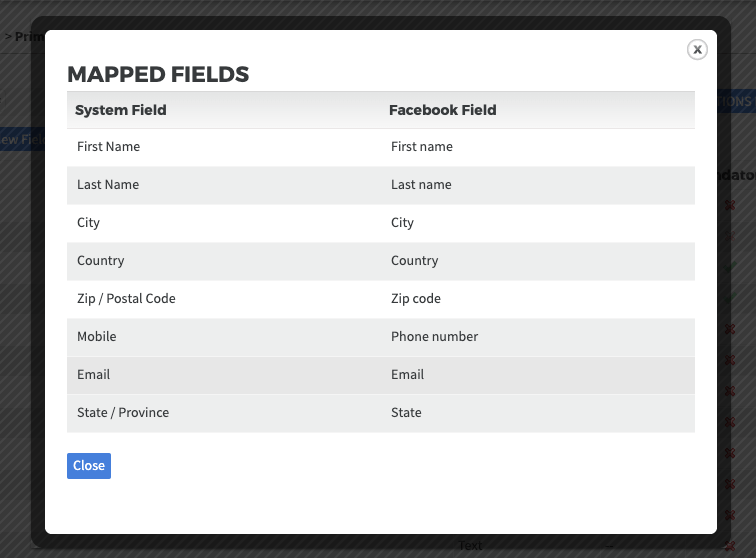Close the dialog with the X icon
This screenshot has width=756, height=558.
[697, 49]
